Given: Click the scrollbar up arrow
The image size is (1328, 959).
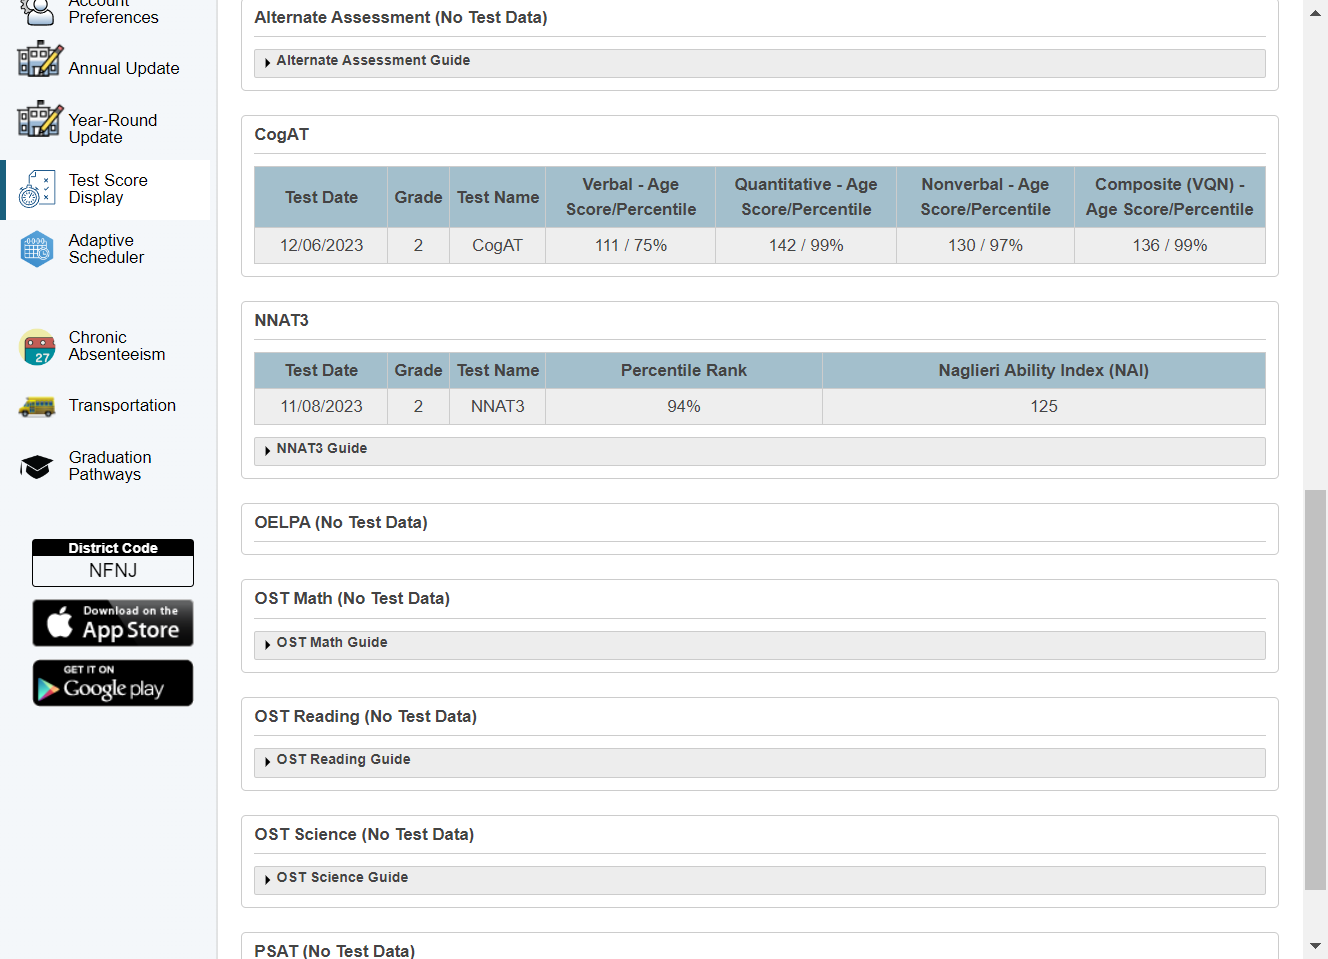Looking at the screenshot, I should click(1315, 13).
